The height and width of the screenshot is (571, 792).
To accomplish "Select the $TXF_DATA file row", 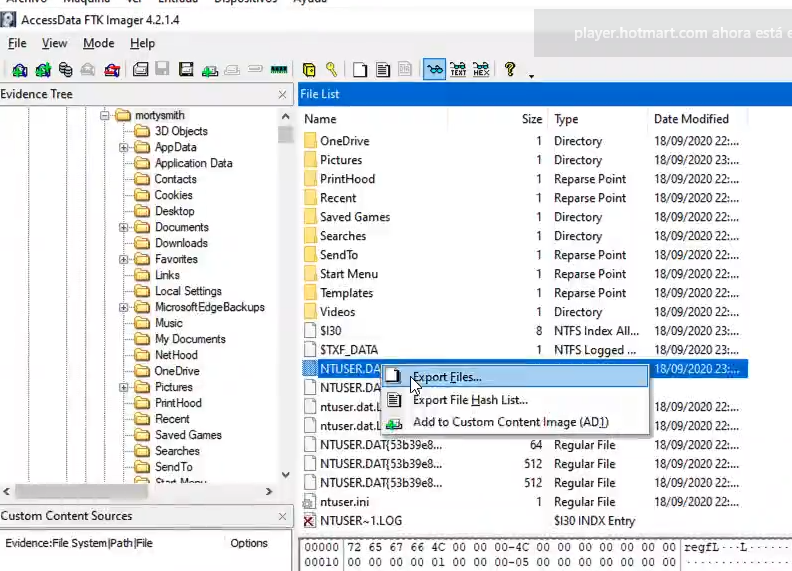I will coord(523,350).
